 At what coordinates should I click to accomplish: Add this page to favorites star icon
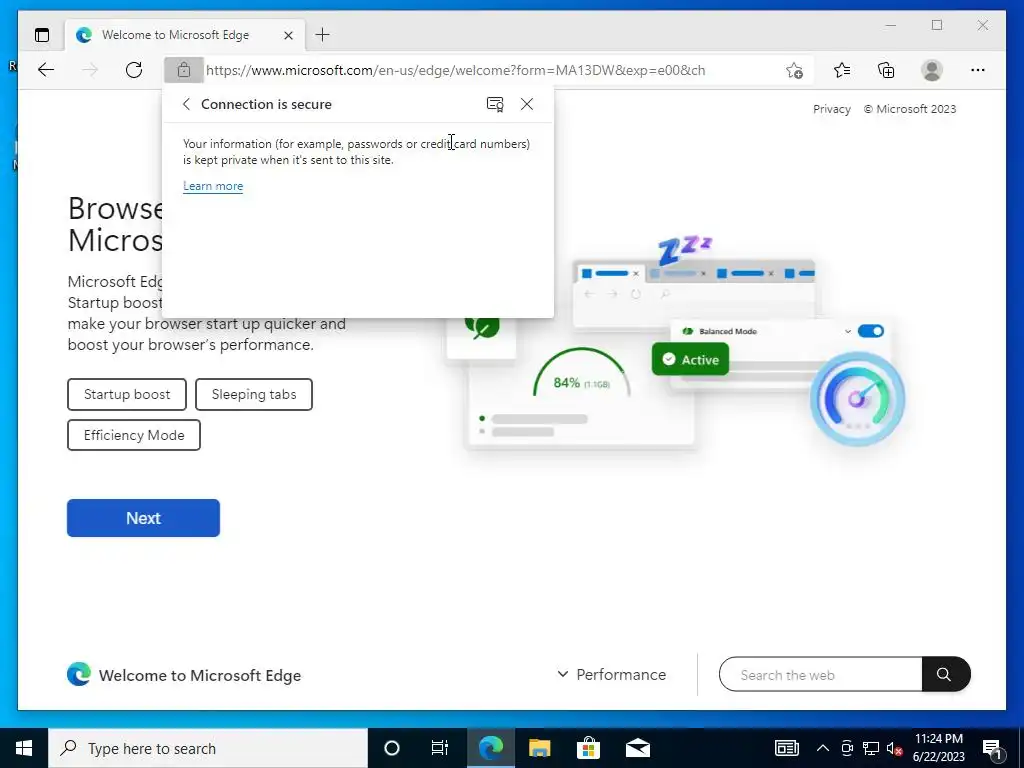pyautogui.click(x=794, y=71)
